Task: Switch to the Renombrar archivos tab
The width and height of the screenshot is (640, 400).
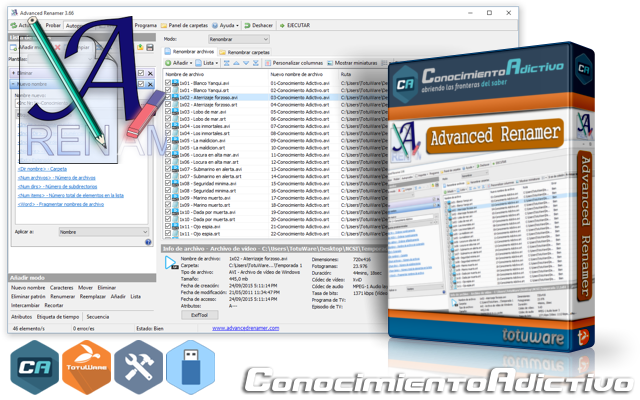Action: tap(189, 51)
